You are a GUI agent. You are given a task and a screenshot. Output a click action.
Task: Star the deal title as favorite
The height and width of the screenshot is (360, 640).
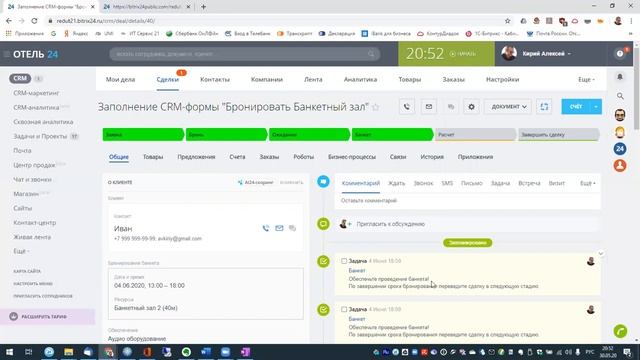(x=376, y=107)
